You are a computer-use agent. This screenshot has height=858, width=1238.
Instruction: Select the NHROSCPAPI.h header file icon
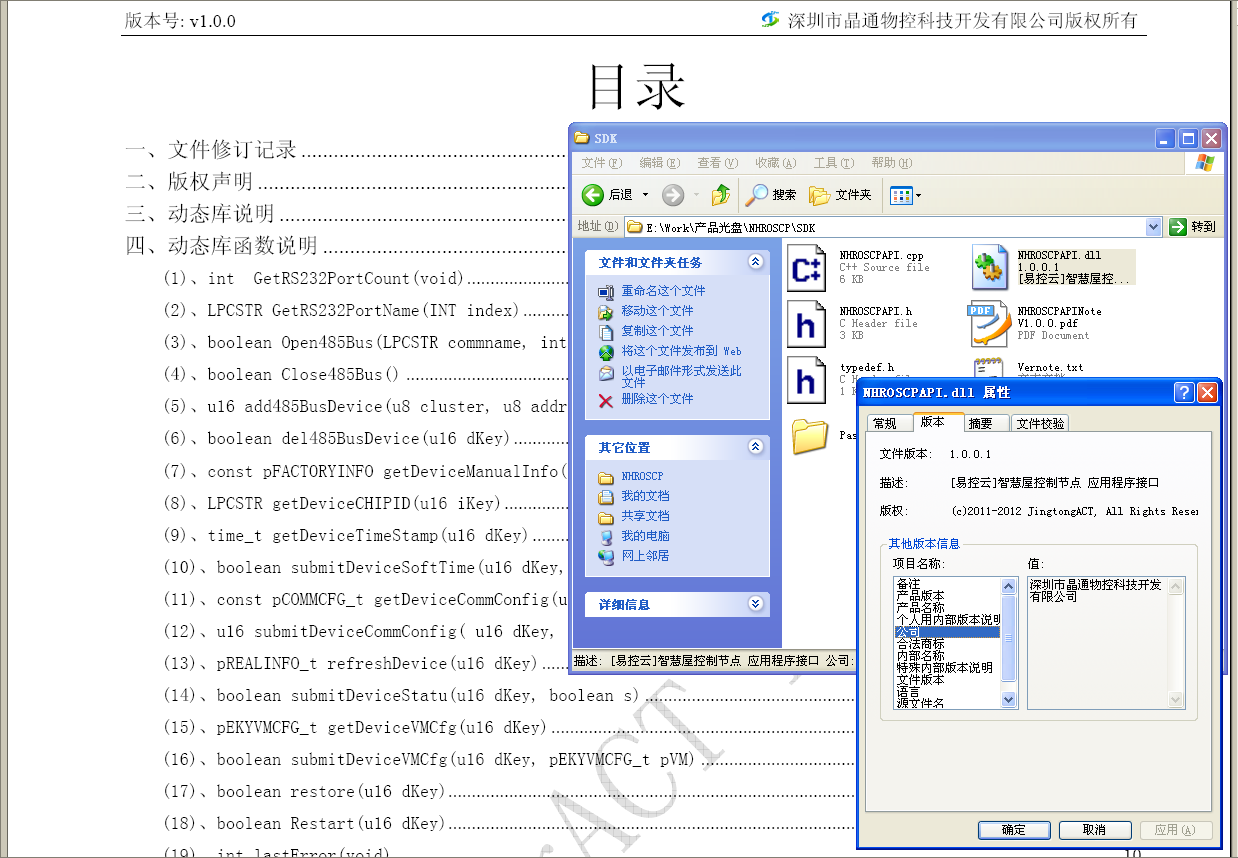(x=806, y=324)
